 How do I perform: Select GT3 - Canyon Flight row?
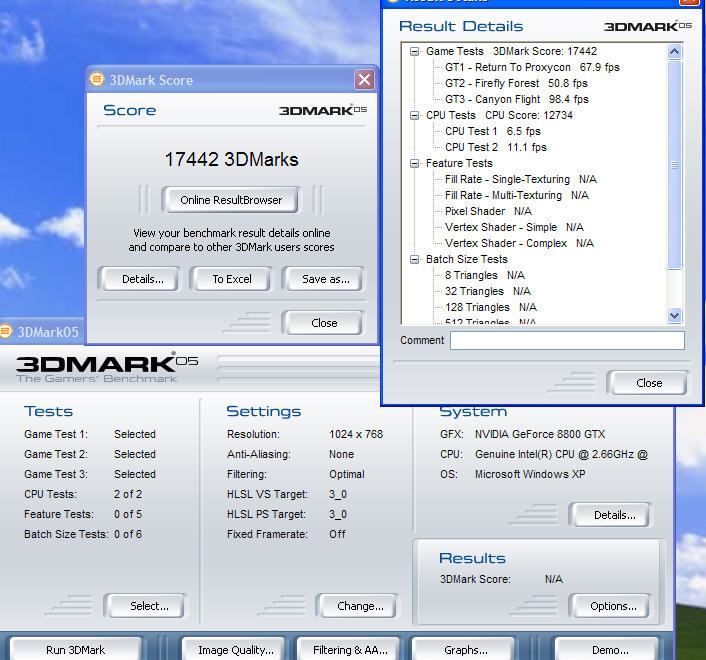pos(516,99)
